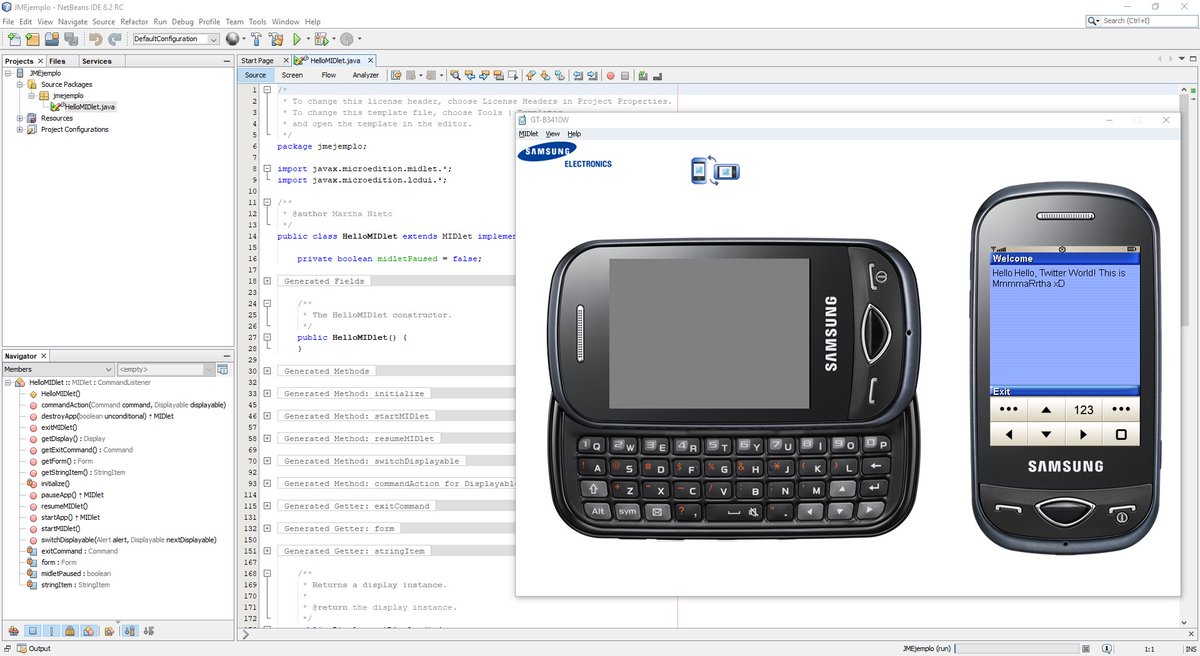Click the globe browser icon in toolbar
Viewport: 1200px width, 656px height.
pyautogui.click(x=233, y=39)
